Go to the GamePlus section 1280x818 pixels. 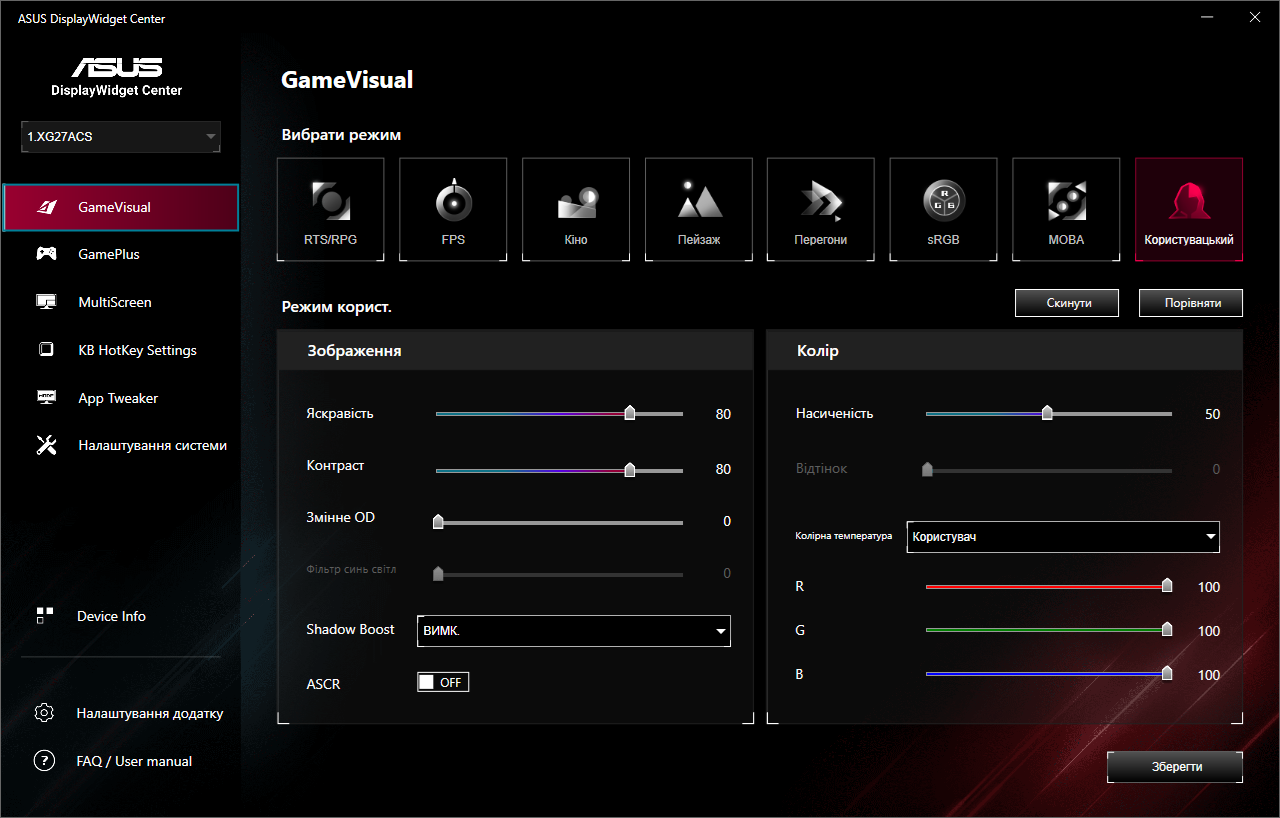click(x=121, y=254)
